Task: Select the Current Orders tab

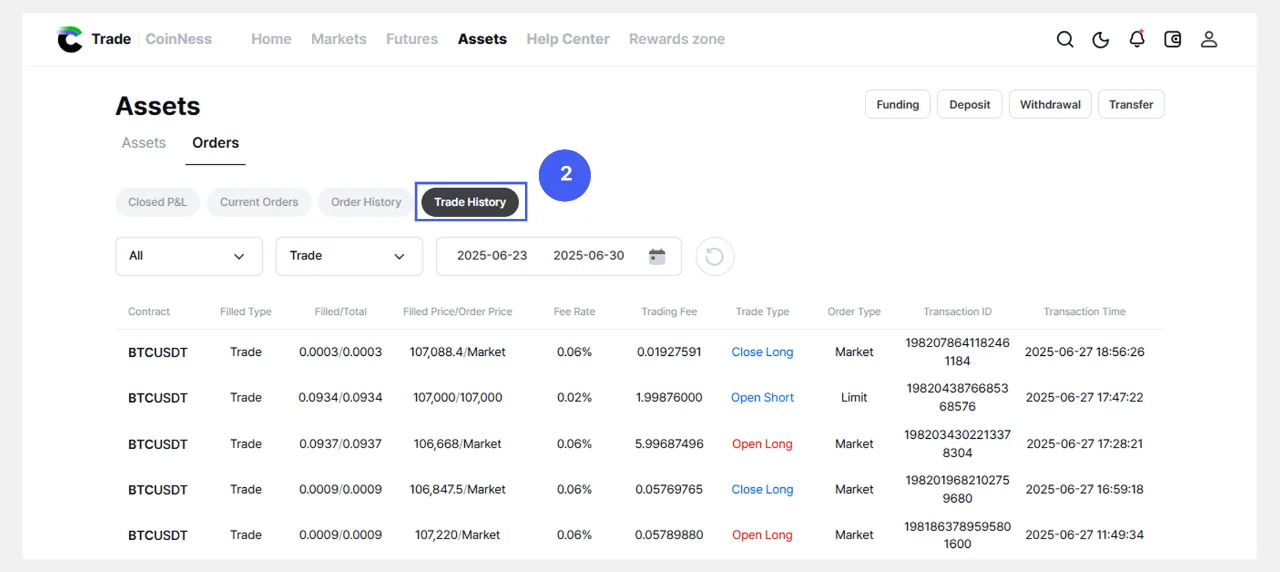Action: pos(259,202)
